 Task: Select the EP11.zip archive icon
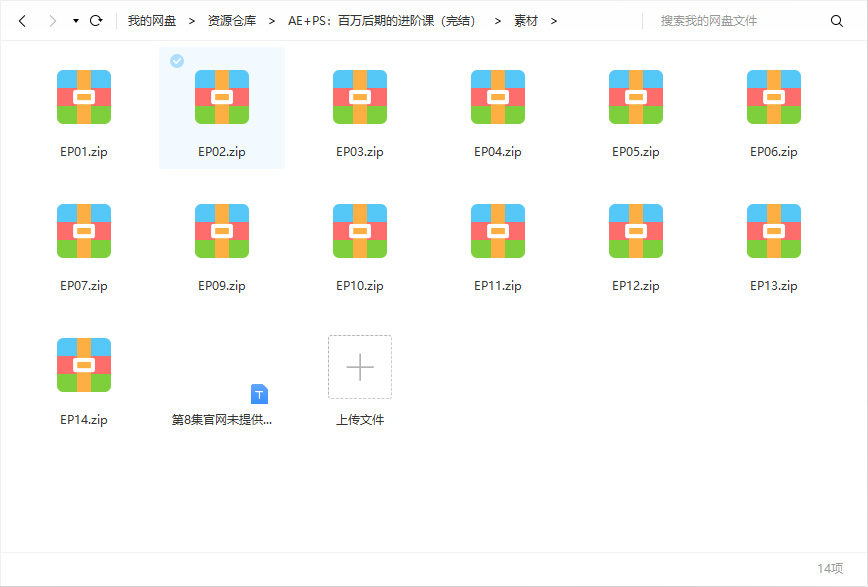(x=498, y=231)
